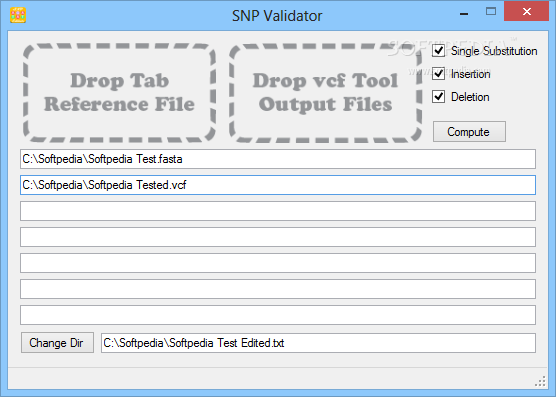This screenshot has width=556, height=397.
Task: Maximize the SNP Validator window
Action: tap(491, 12)
